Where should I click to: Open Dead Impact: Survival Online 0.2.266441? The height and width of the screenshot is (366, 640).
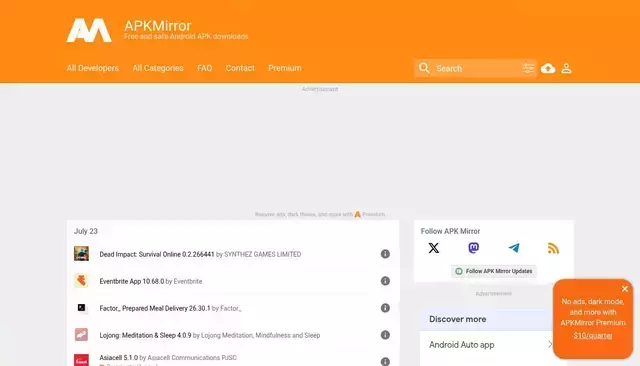(157, 254)
